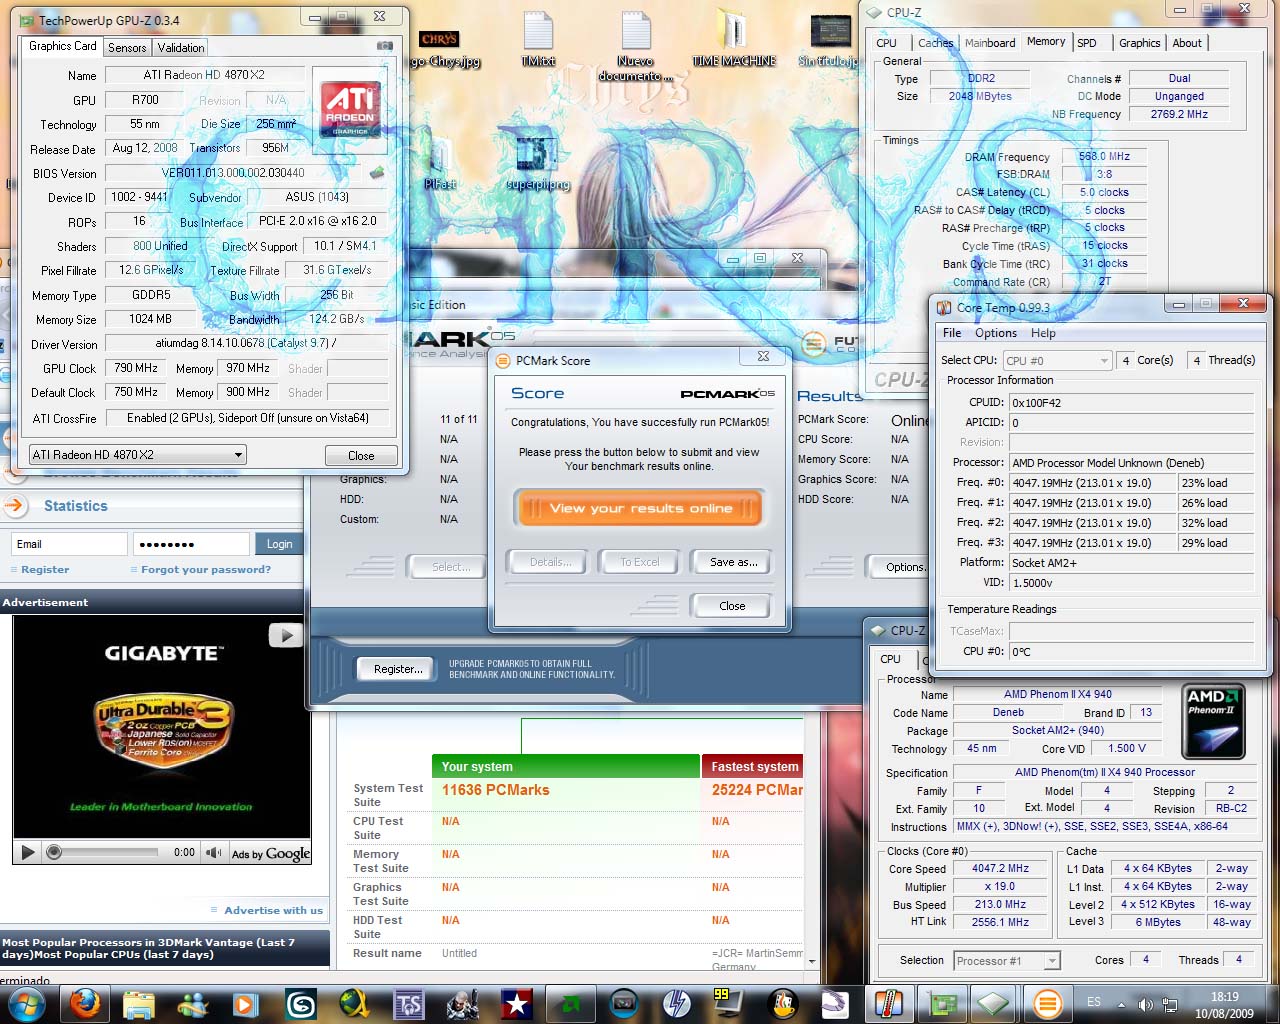This screenshot has height=1024, width=1280.
Task: Click the TS TeamSpeak taskbar icon
Action: (x=408, y=1003)
